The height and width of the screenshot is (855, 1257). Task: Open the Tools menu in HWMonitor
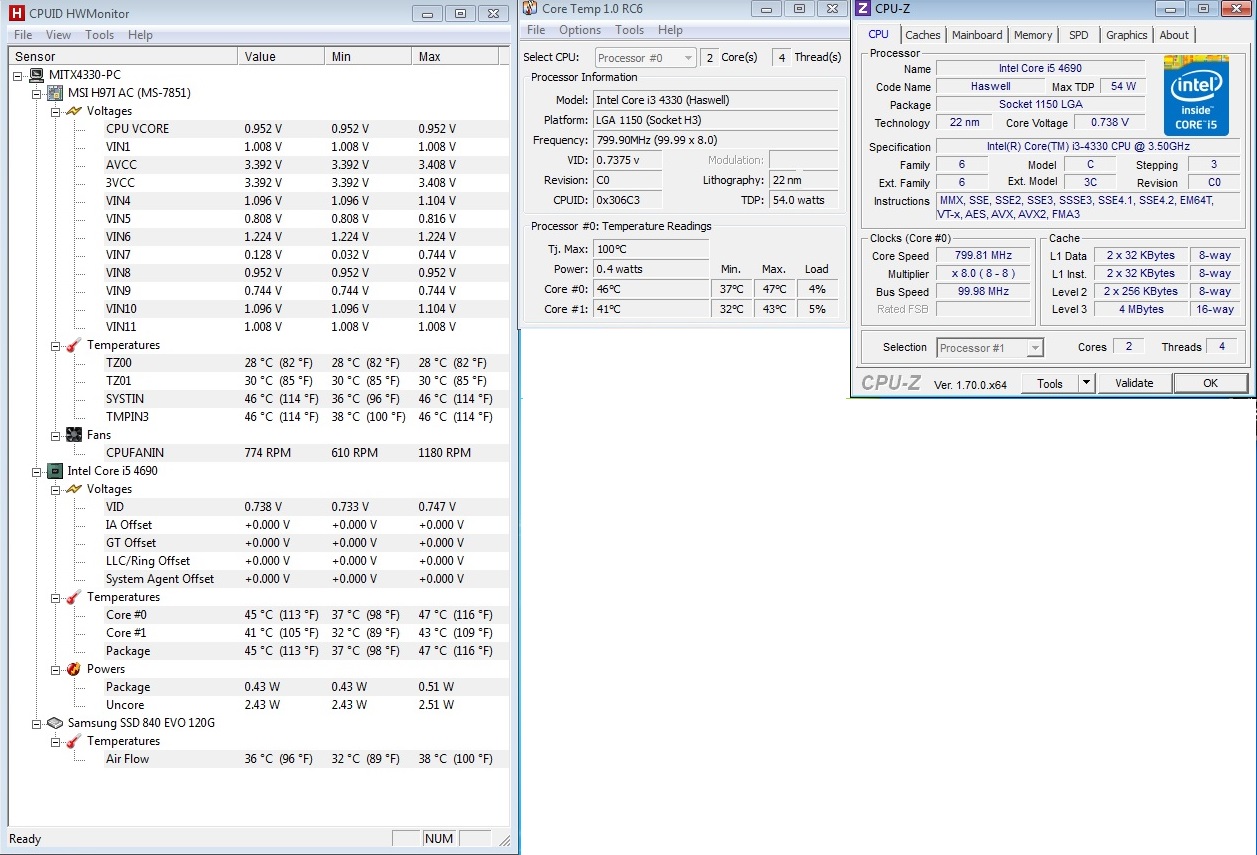99,35
